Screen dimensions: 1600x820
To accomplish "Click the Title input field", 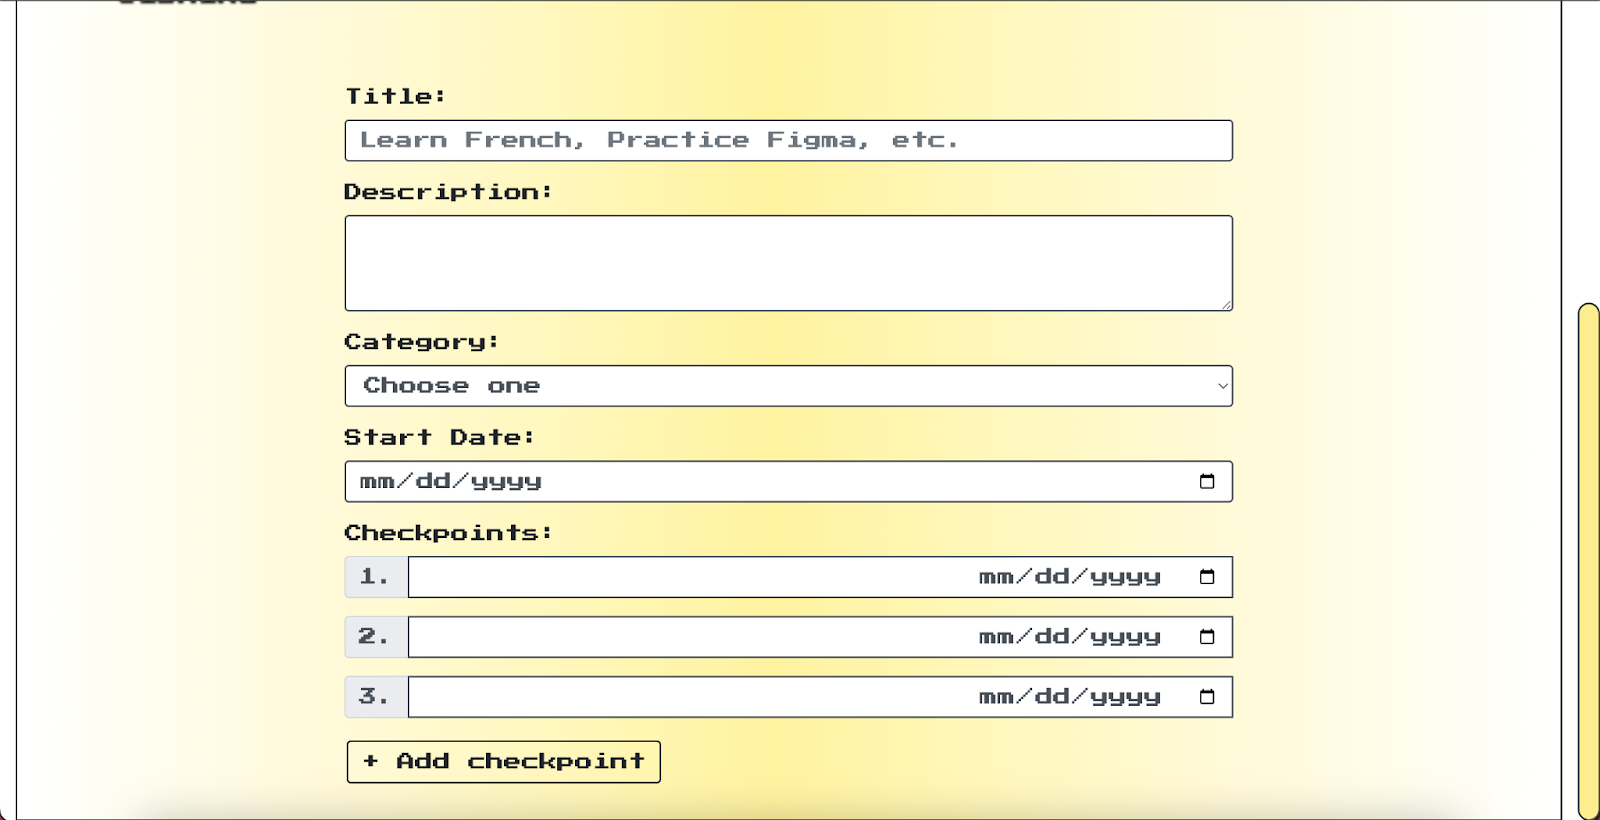I will tap(788, 141).
